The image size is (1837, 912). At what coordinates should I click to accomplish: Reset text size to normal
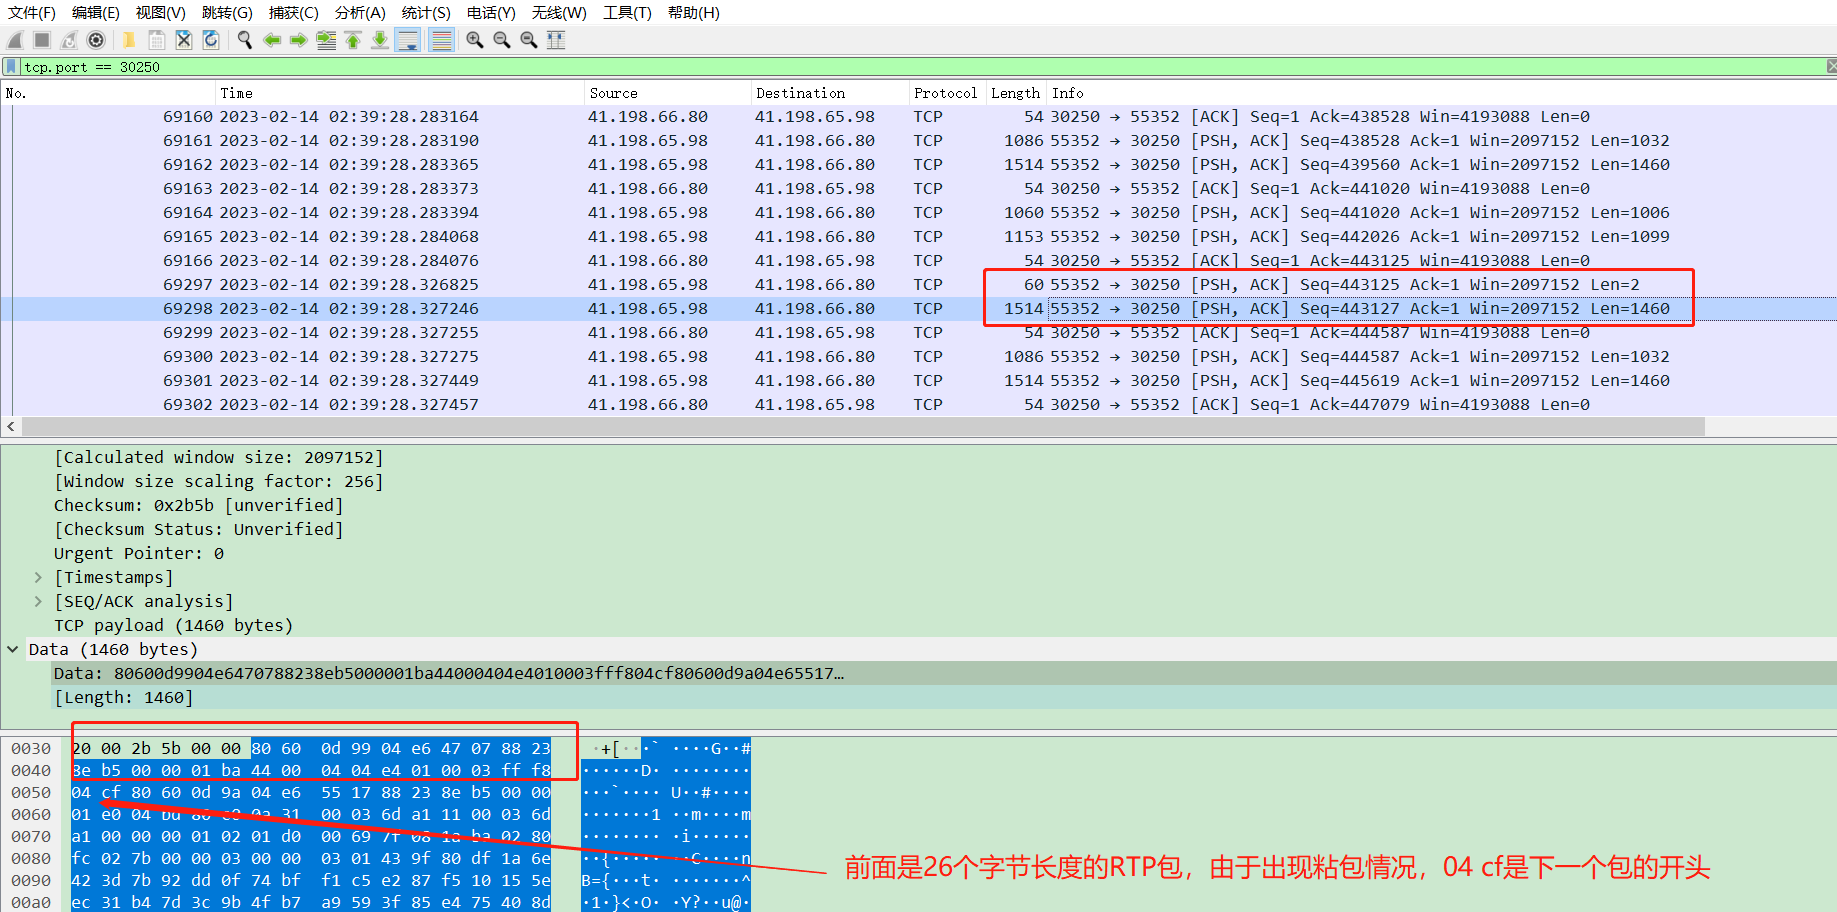529,40
